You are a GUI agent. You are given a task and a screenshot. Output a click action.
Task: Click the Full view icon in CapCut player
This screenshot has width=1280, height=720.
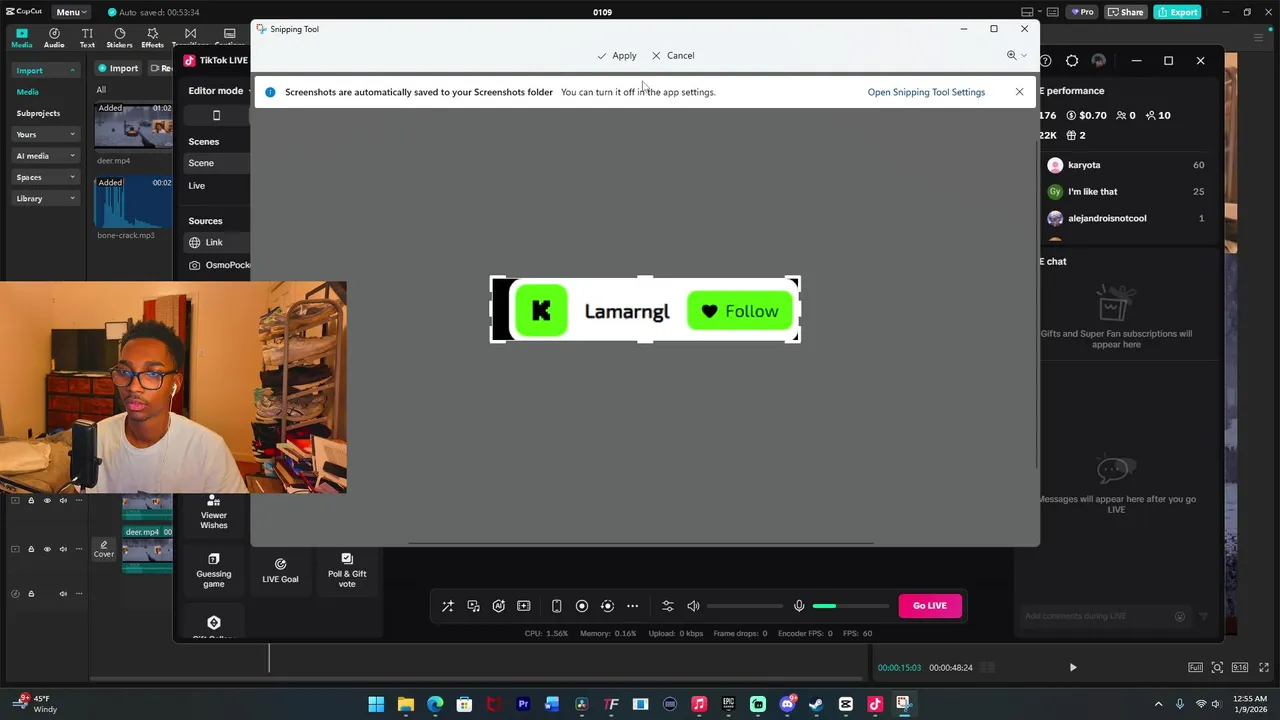[1195, 667]
